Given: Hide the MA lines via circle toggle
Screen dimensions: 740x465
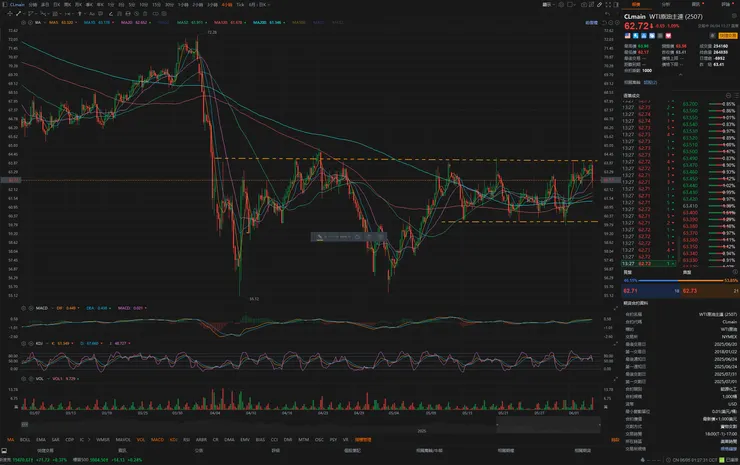Looking at the screenshot, I should 30,22.
